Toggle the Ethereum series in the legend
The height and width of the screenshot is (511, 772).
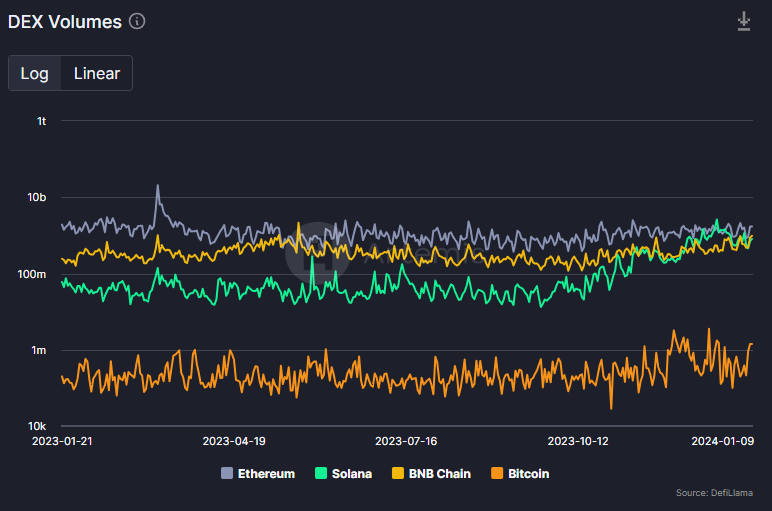tap(258, 474)
